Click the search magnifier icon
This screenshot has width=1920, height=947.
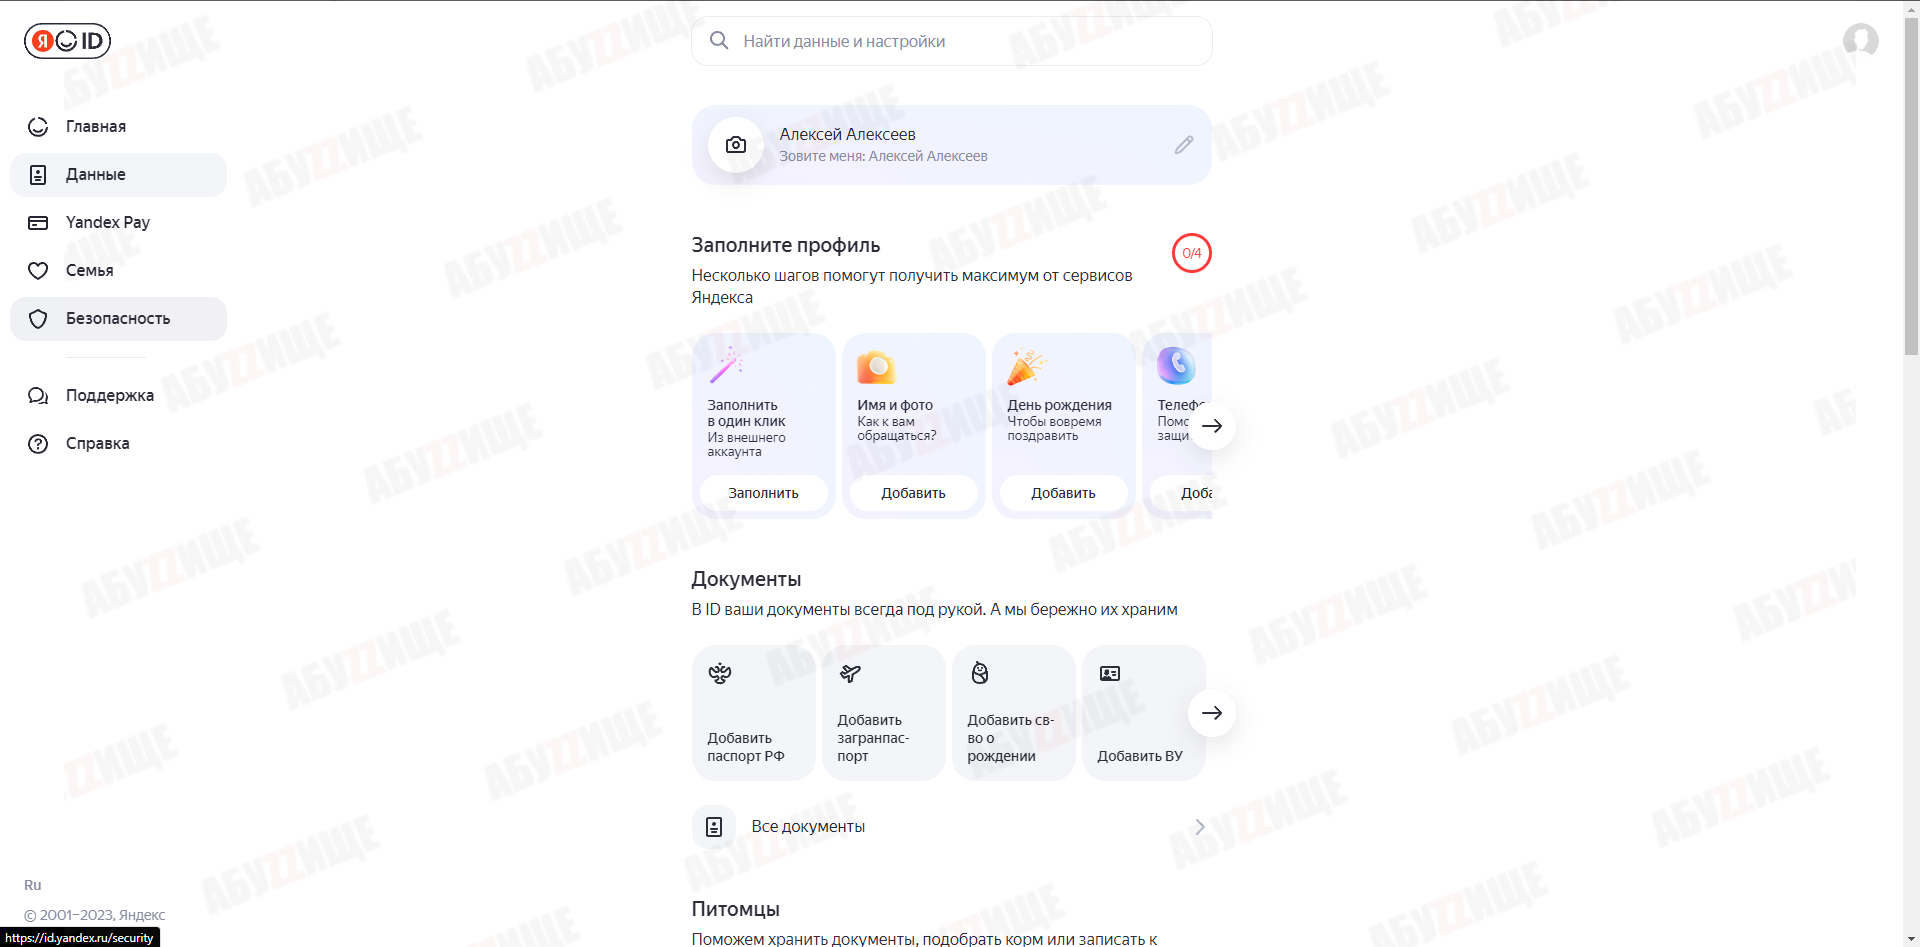click(719, 41)
